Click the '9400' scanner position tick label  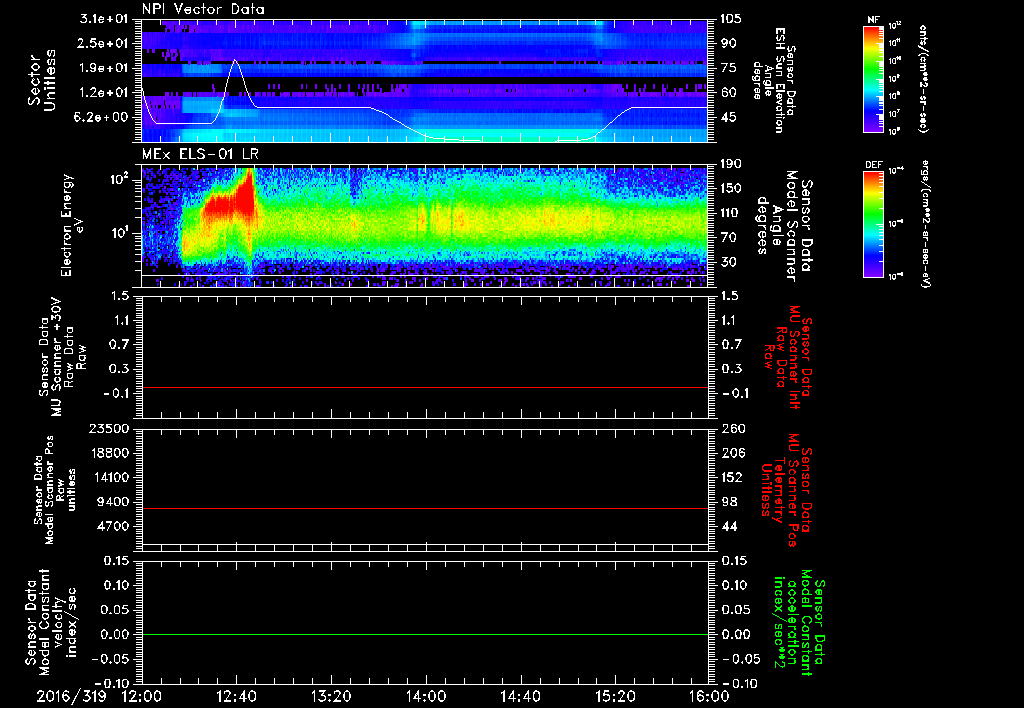[114, 502]
